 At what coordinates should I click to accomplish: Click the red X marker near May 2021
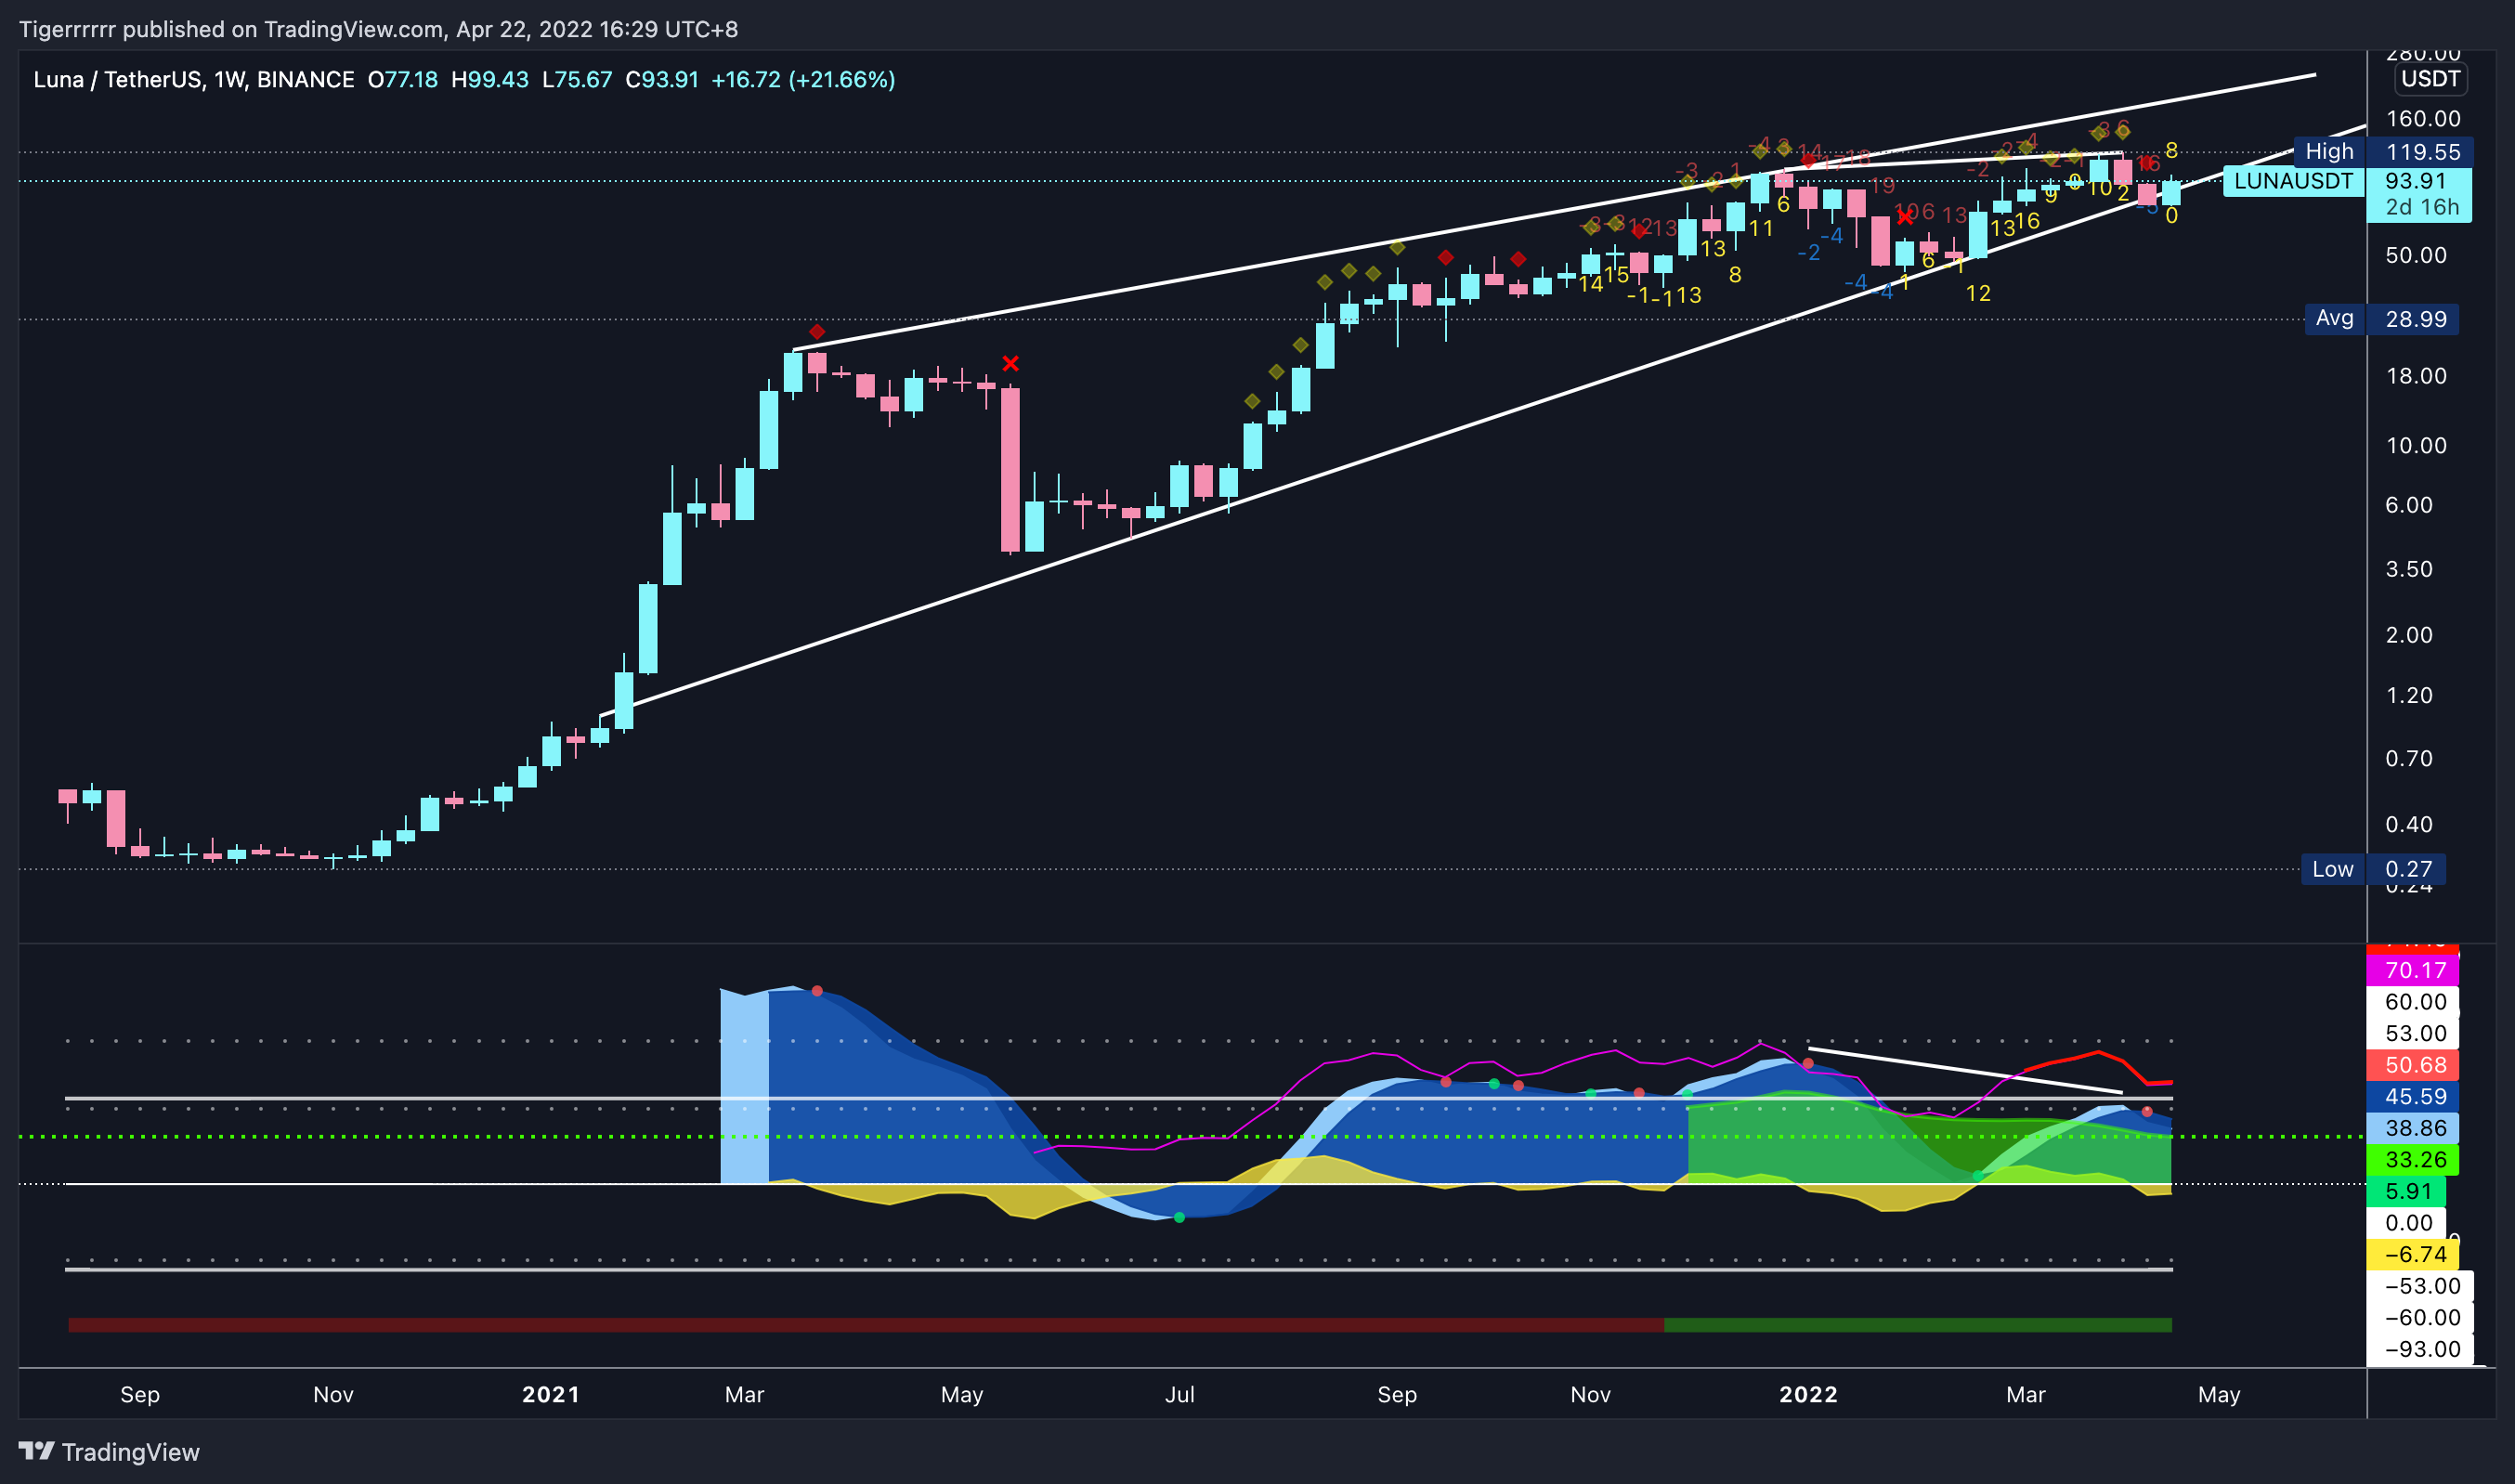pyautogui.click(x=1011, y=363)
